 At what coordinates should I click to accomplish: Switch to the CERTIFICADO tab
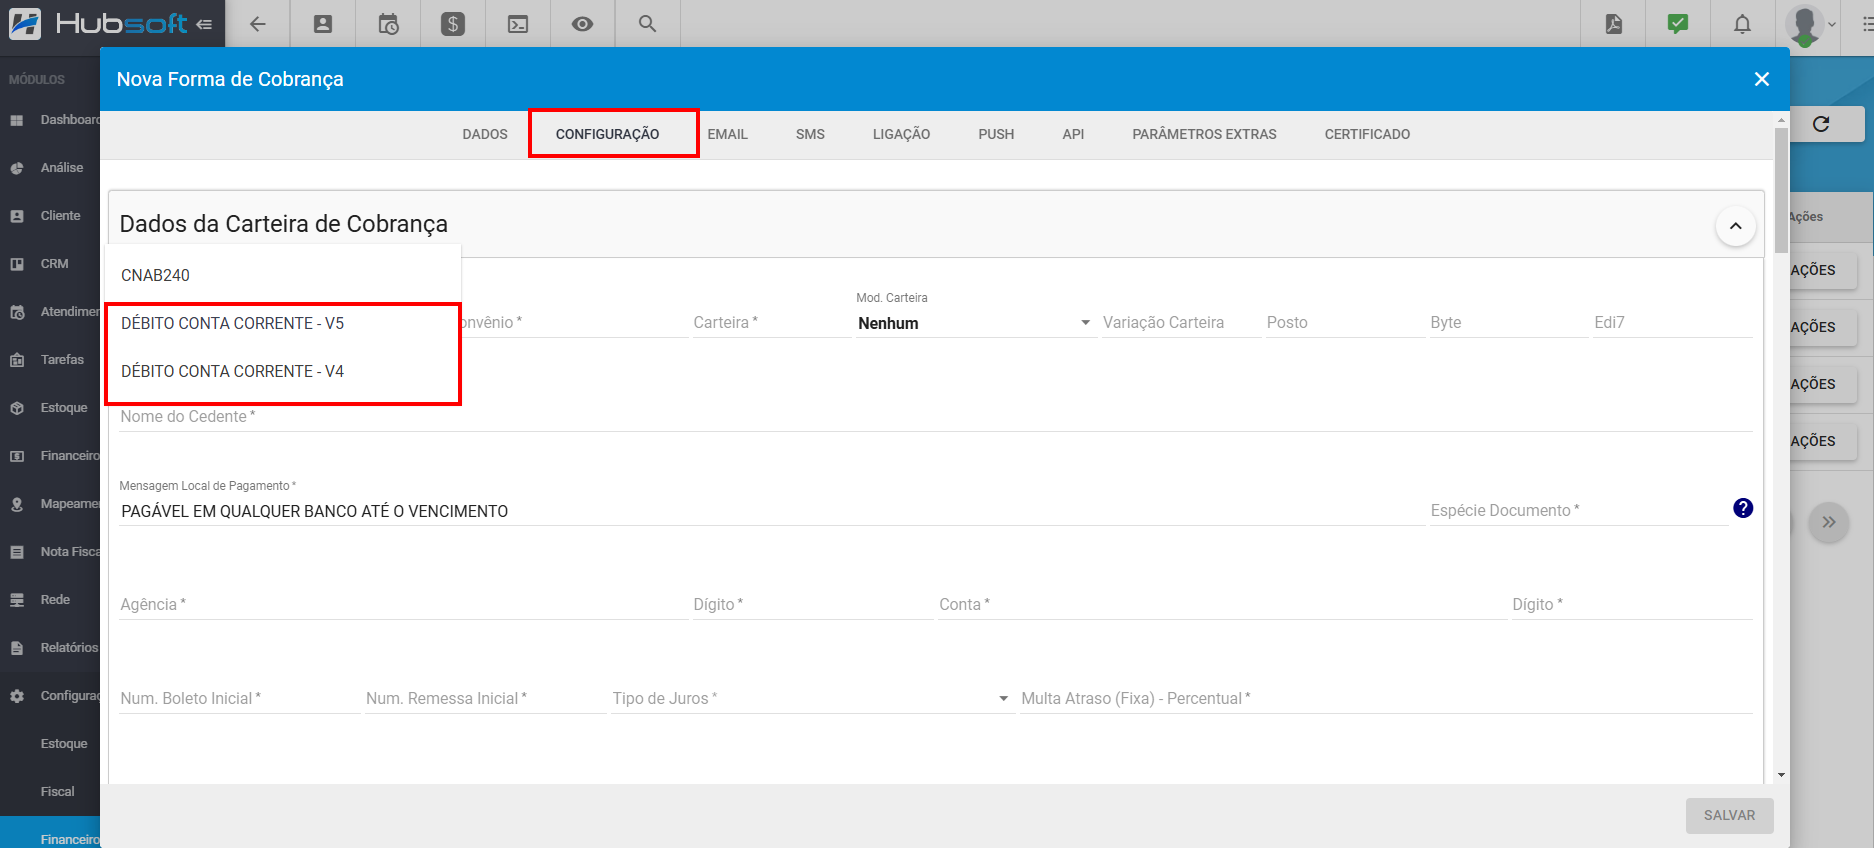click(x=1367, y=134)
